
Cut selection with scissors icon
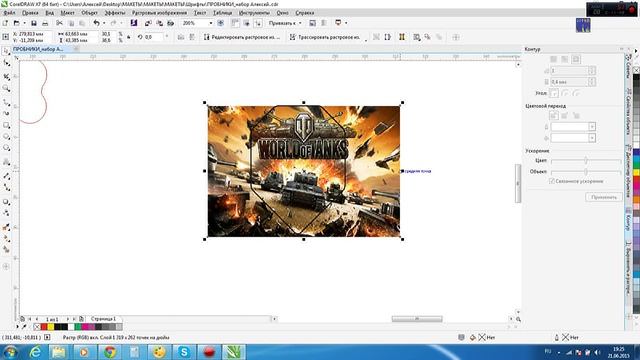[x=60, y=23]
